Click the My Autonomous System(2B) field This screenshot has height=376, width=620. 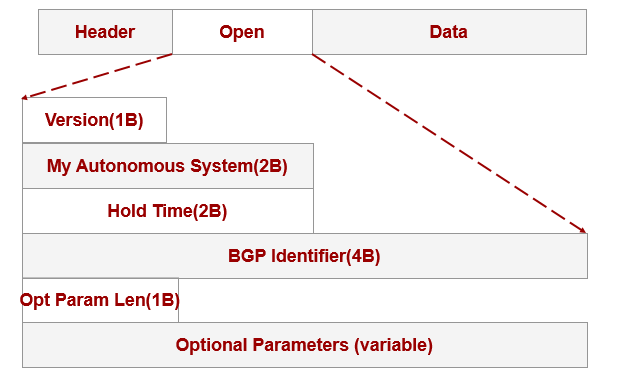pos(168,166)
